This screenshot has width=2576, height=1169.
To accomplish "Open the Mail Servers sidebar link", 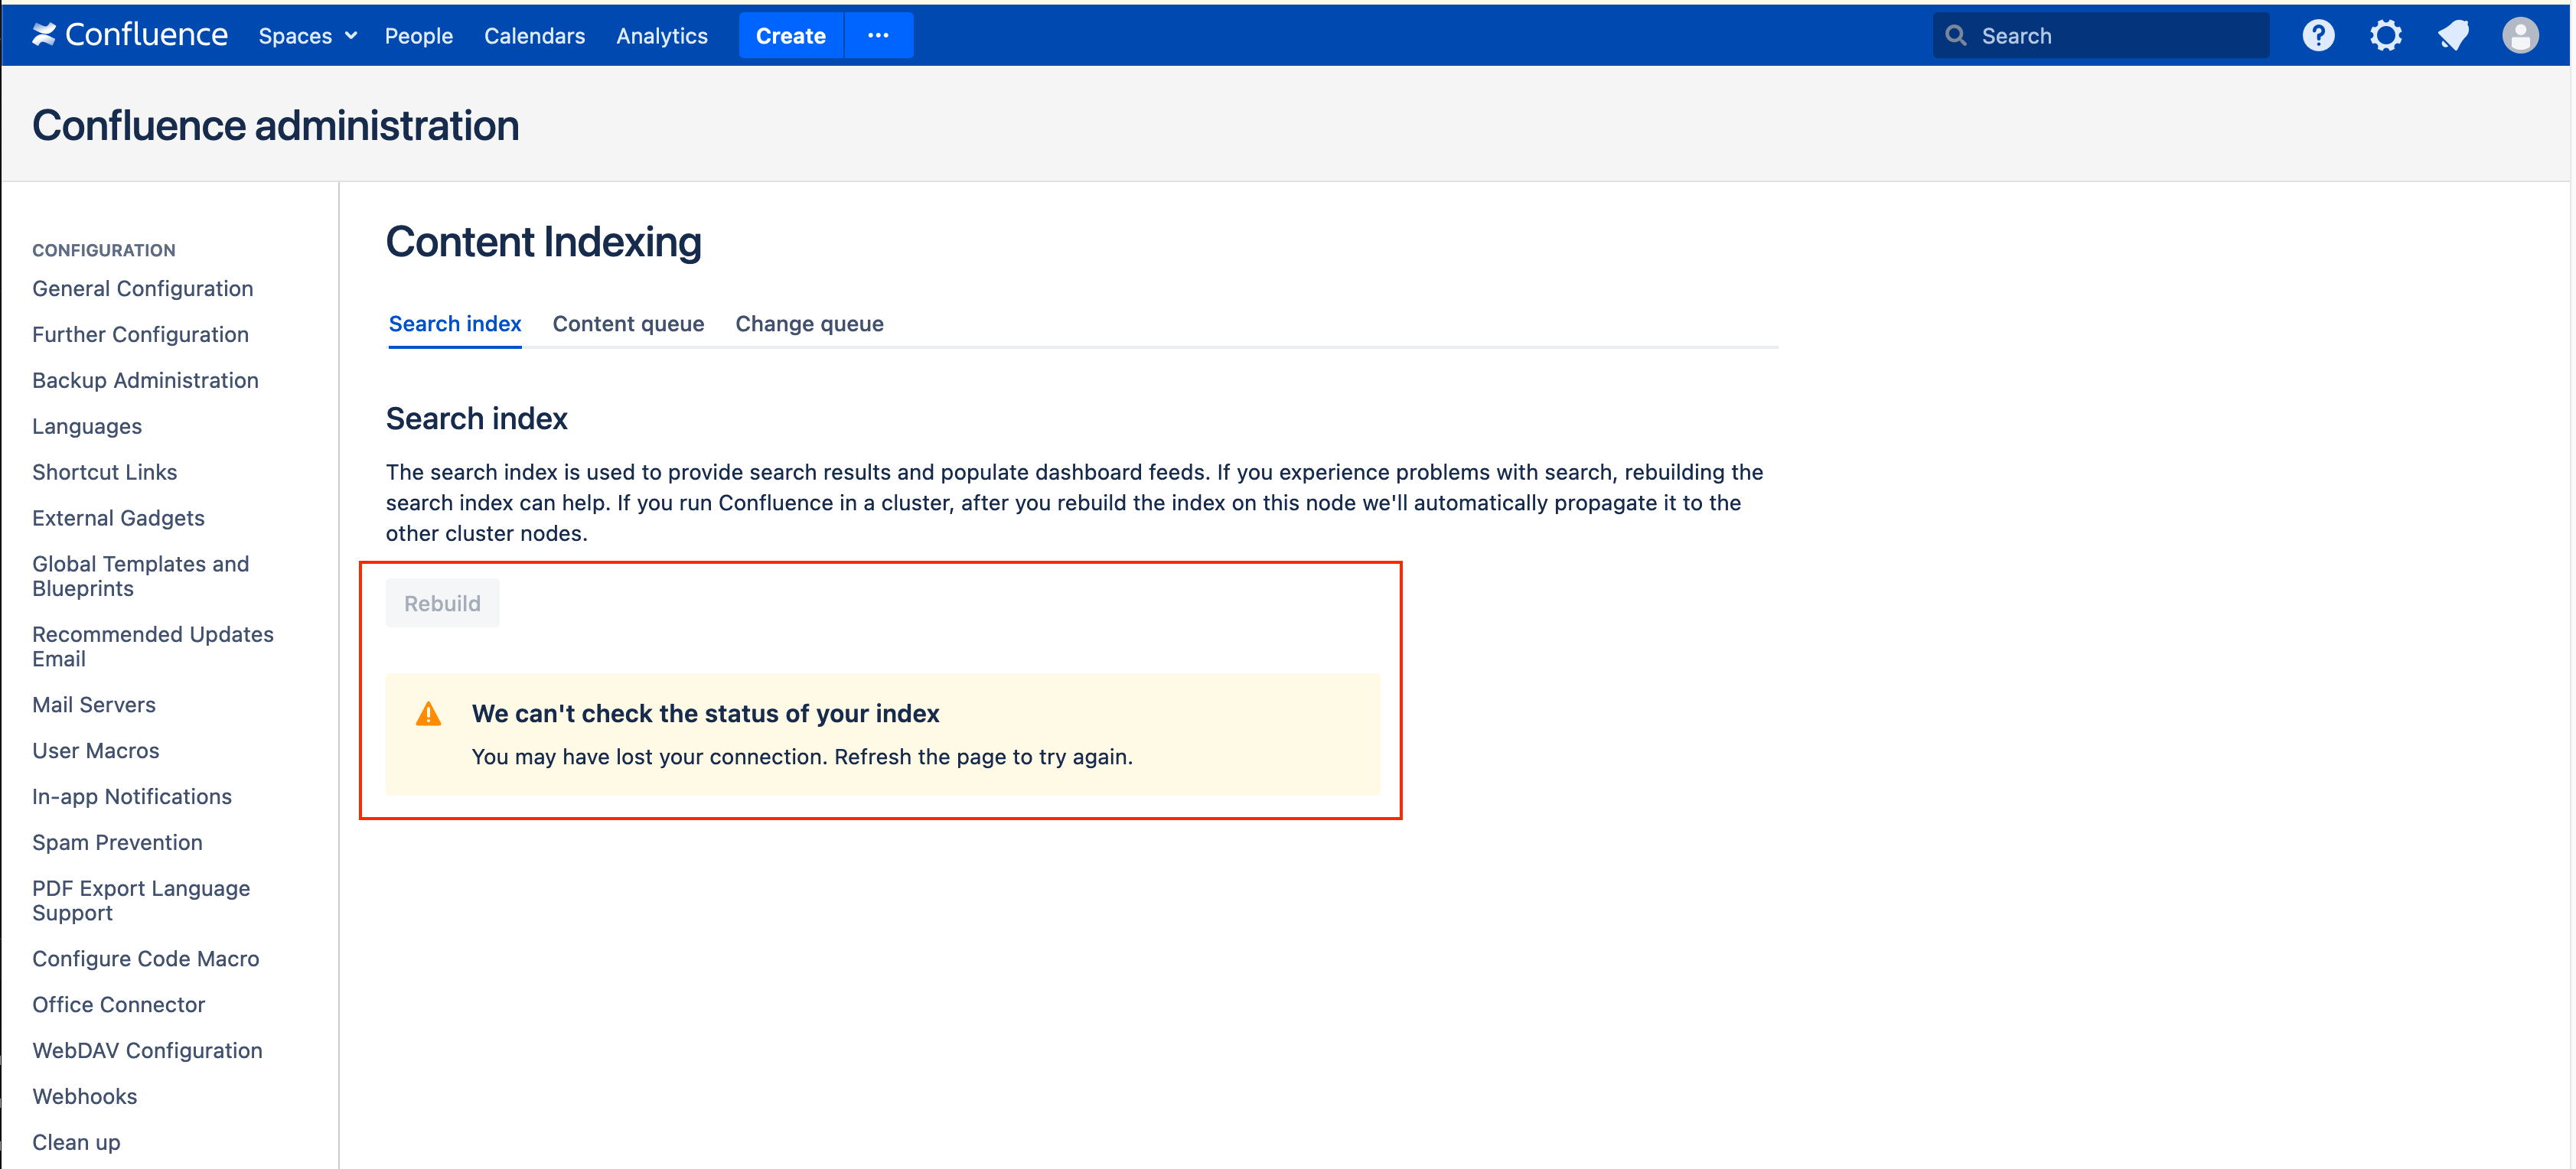I will (x=94, y=705).
